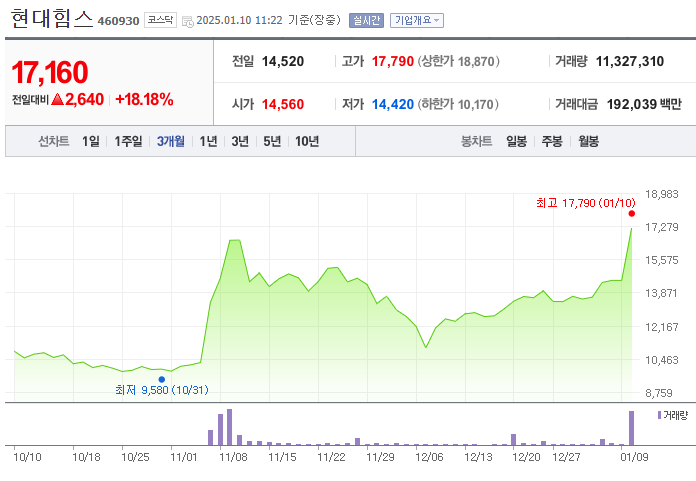Click the 최저 9,580 (10/31) label
Viewport: 696px width, 481px height.
(x=162, y=390)
